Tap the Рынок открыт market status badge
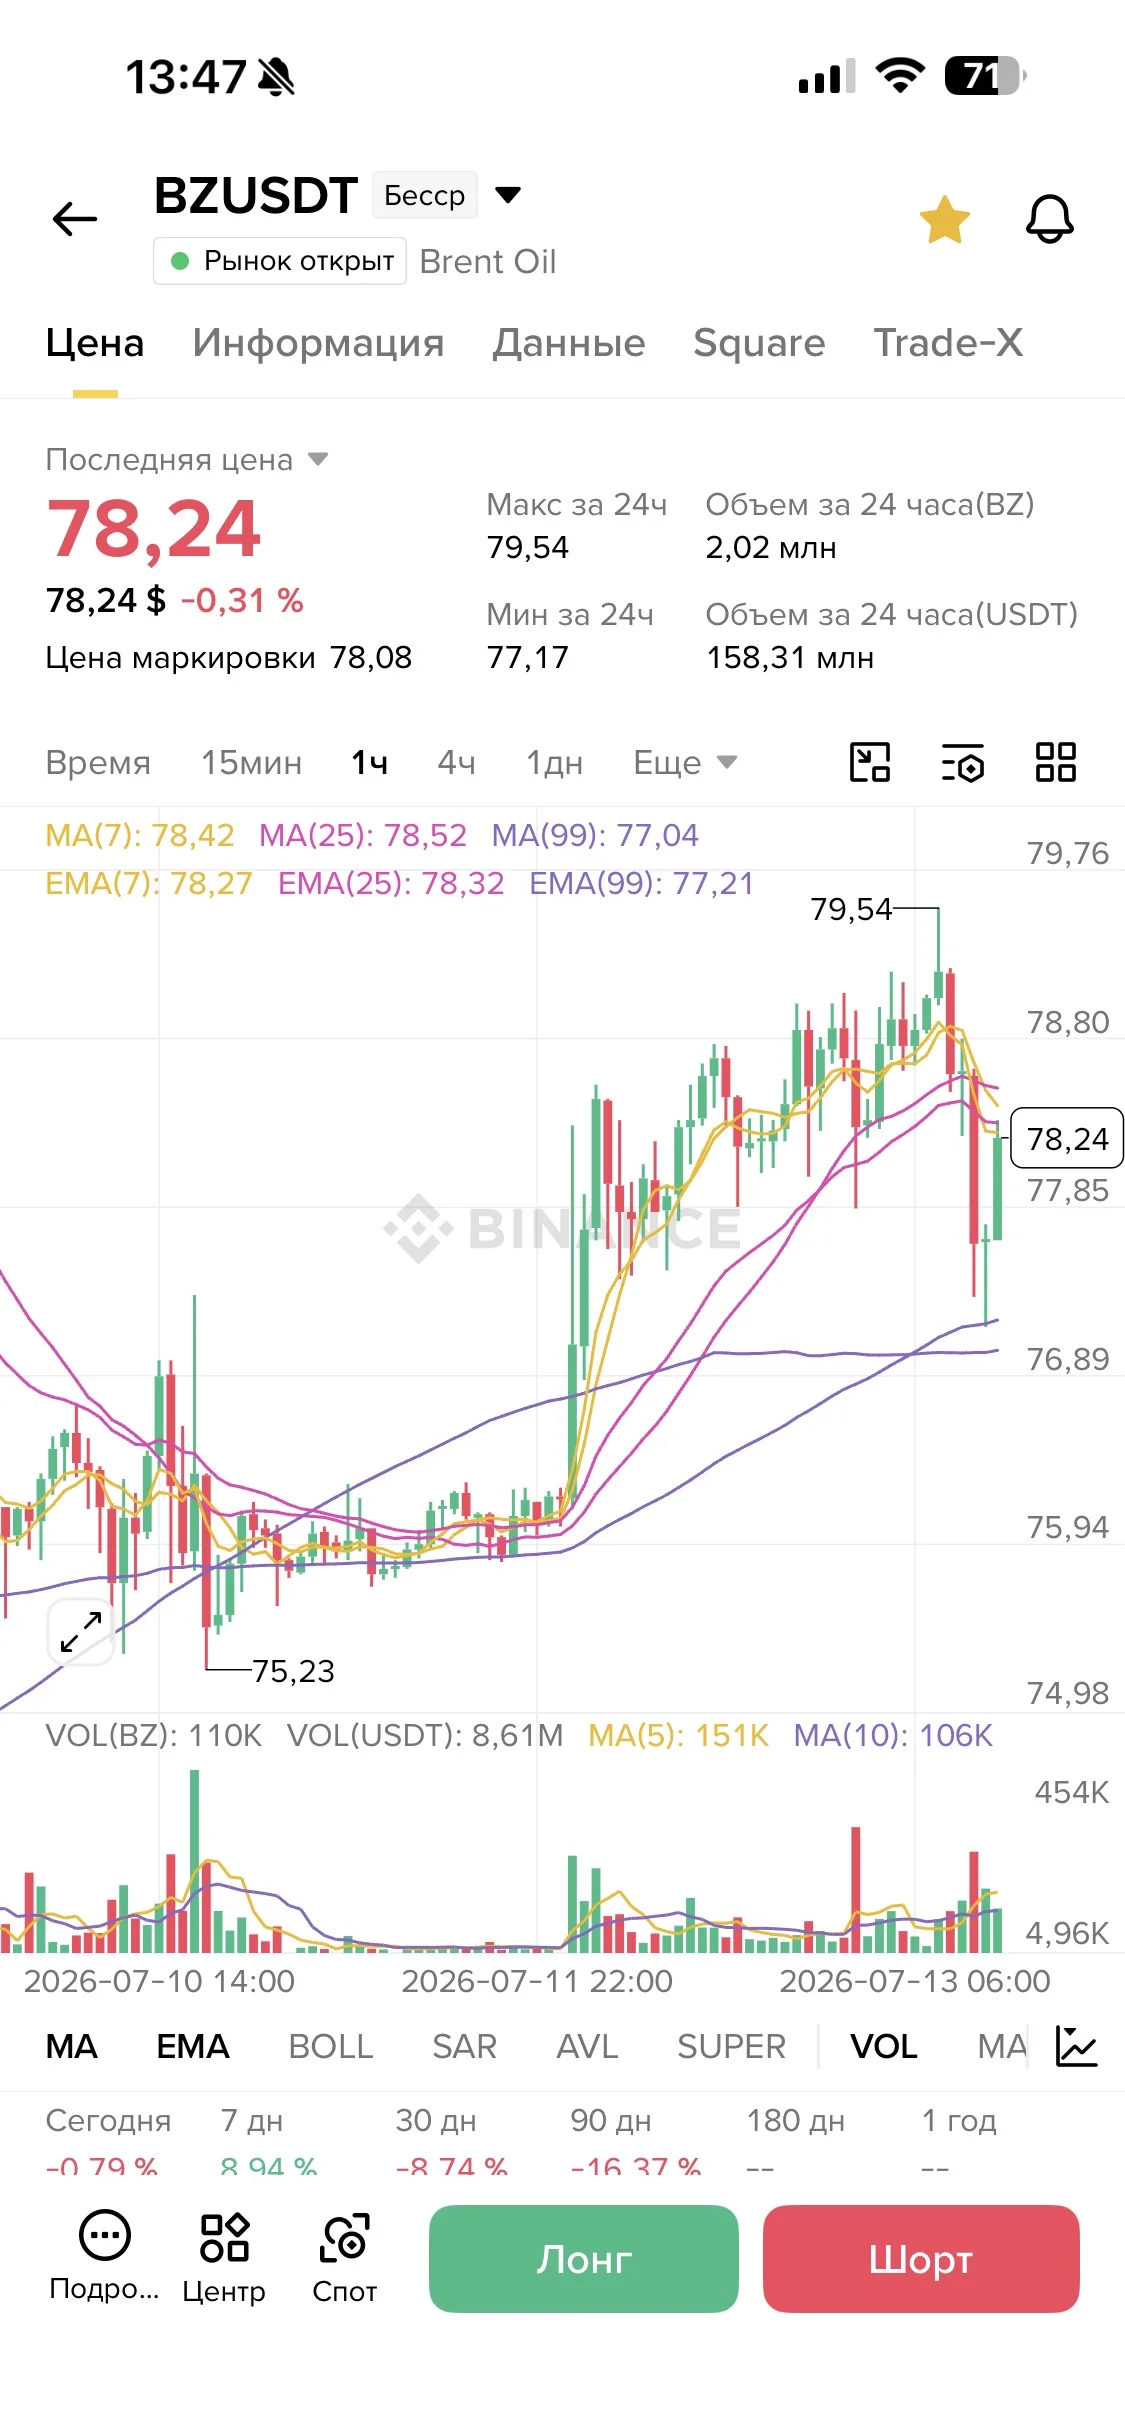This screenshot has height=2436, width=1125. 280,261
